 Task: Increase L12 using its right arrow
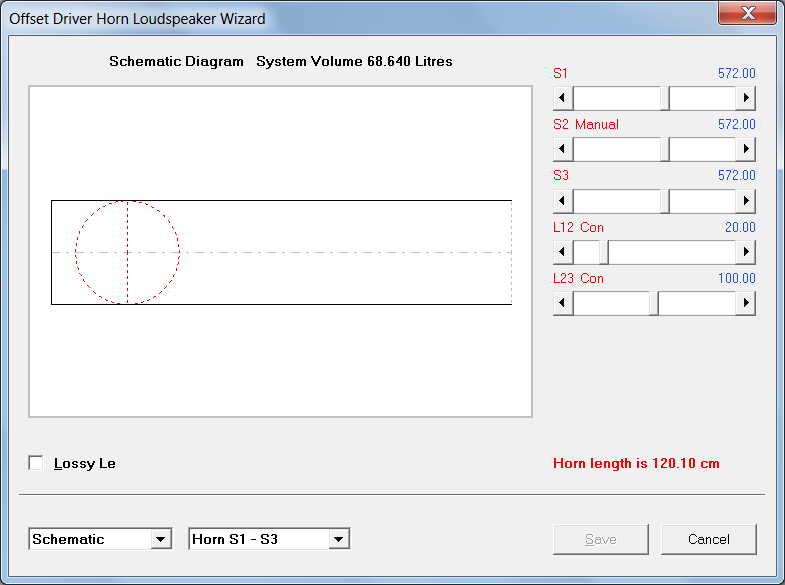coord(745,252)
